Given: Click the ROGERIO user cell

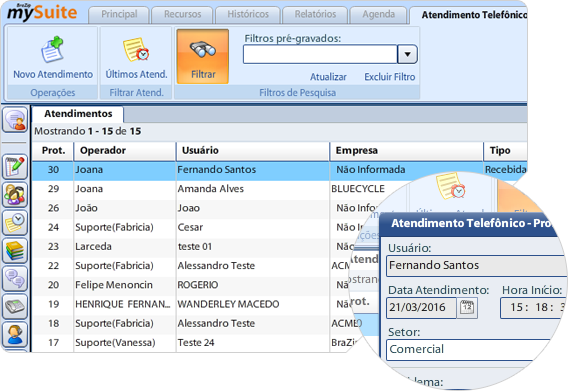Looking at the screenshot, I should coord(198,285).
